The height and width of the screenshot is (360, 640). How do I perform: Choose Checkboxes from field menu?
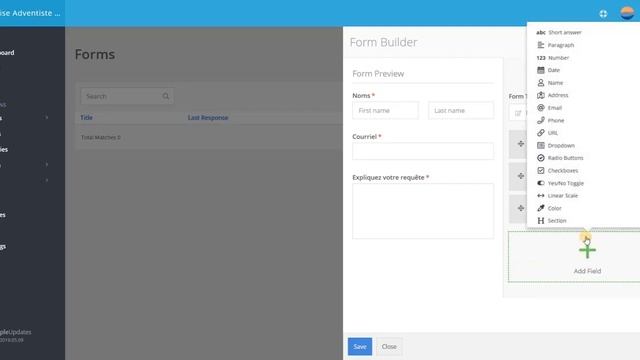pos(563,171)
